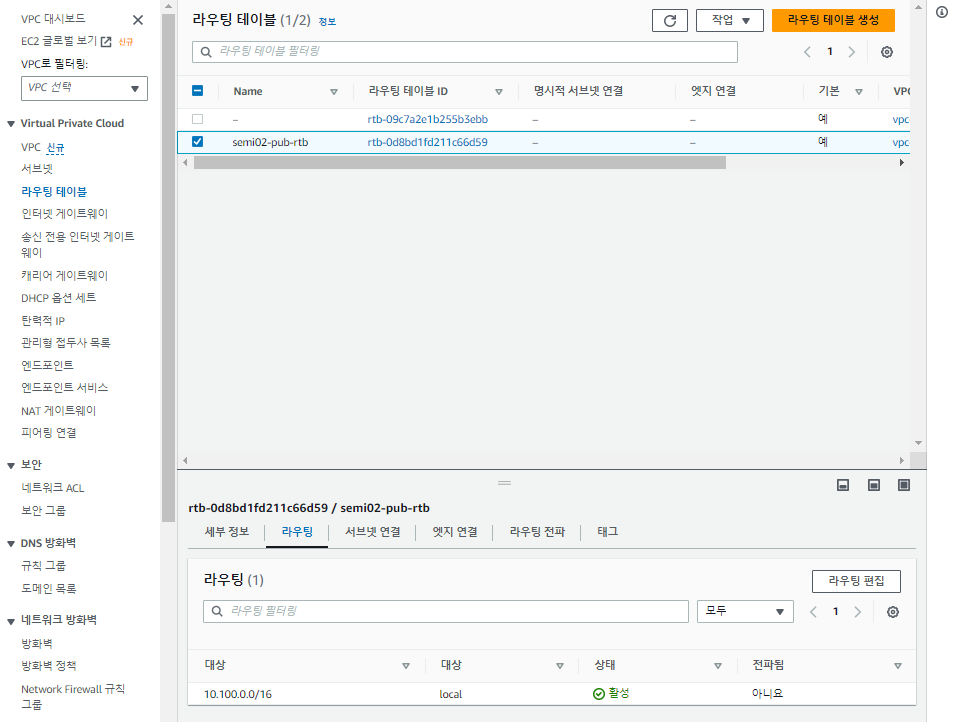Sort routes by second 대상 column
This screenshot has width=957, height=722.
tap(560, 666)
